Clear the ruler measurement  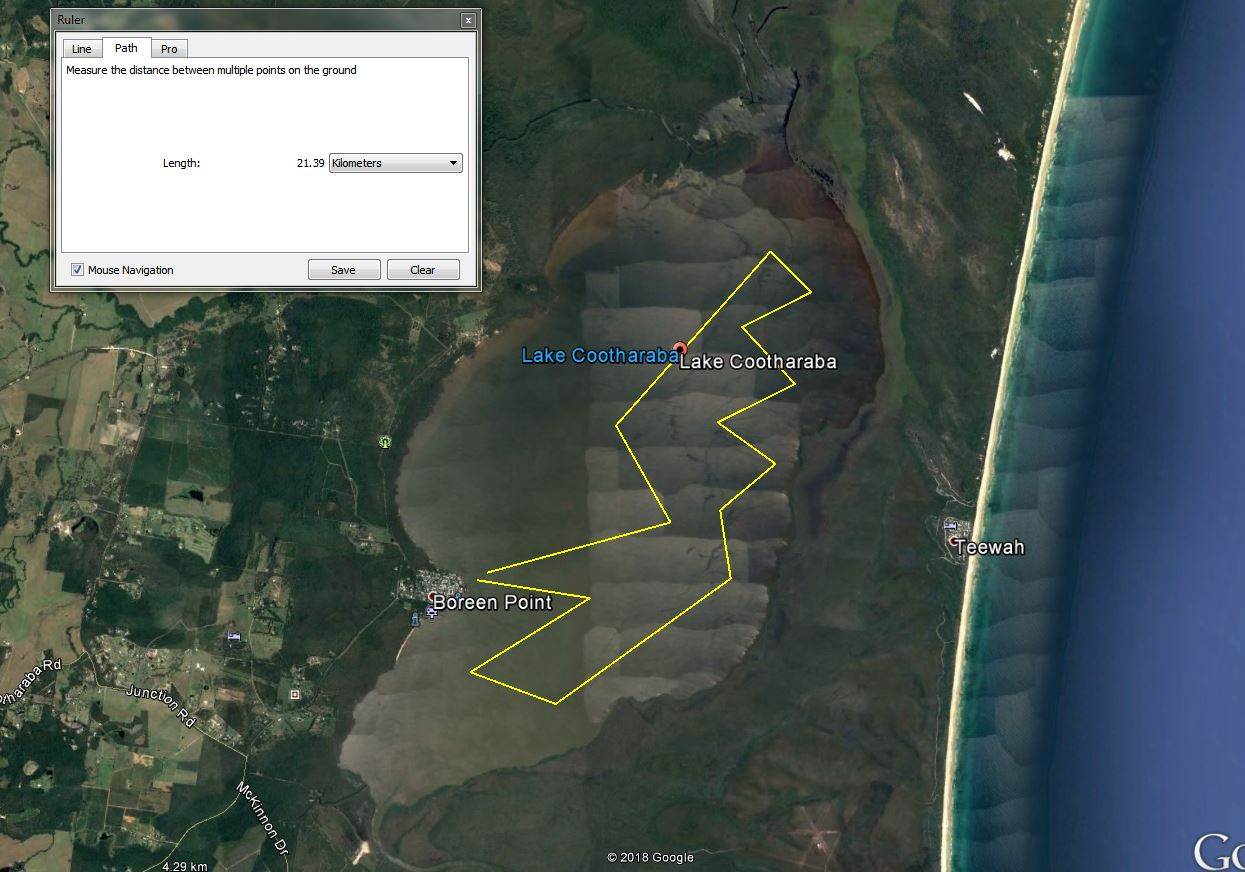pyautogui.click(x=423, y=270)
